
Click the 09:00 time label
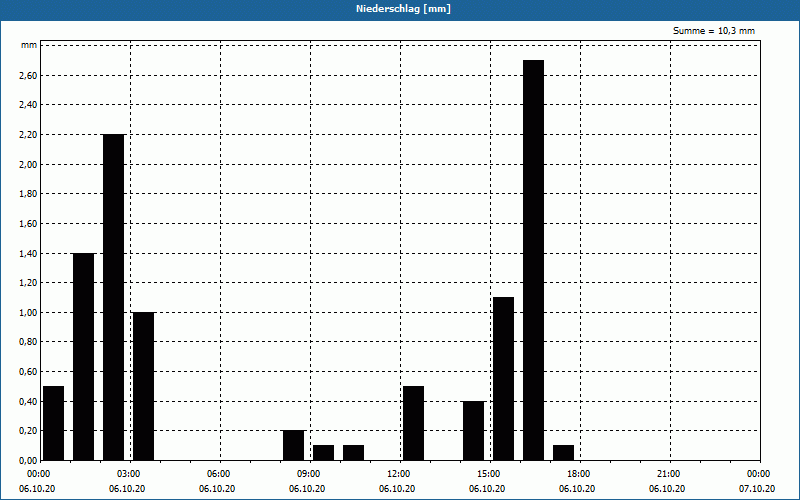click(x=310, y=474)
